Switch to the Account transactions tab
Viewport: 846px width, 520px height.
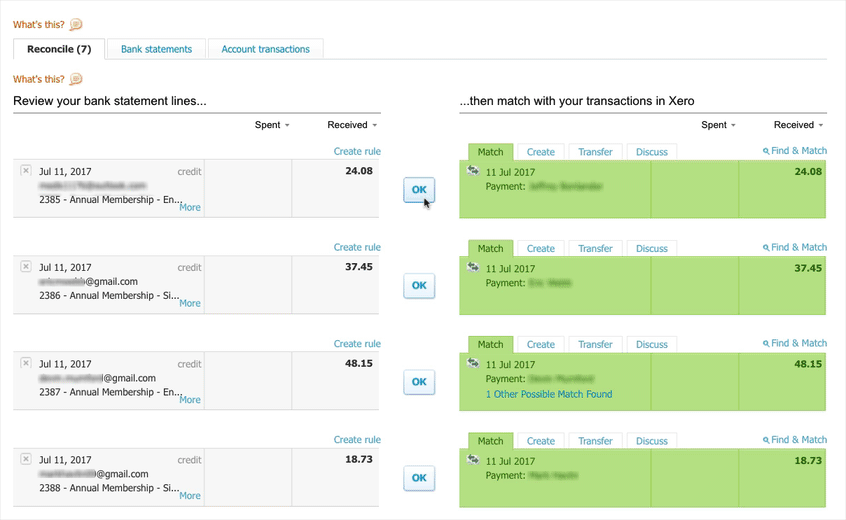[265, 49]
